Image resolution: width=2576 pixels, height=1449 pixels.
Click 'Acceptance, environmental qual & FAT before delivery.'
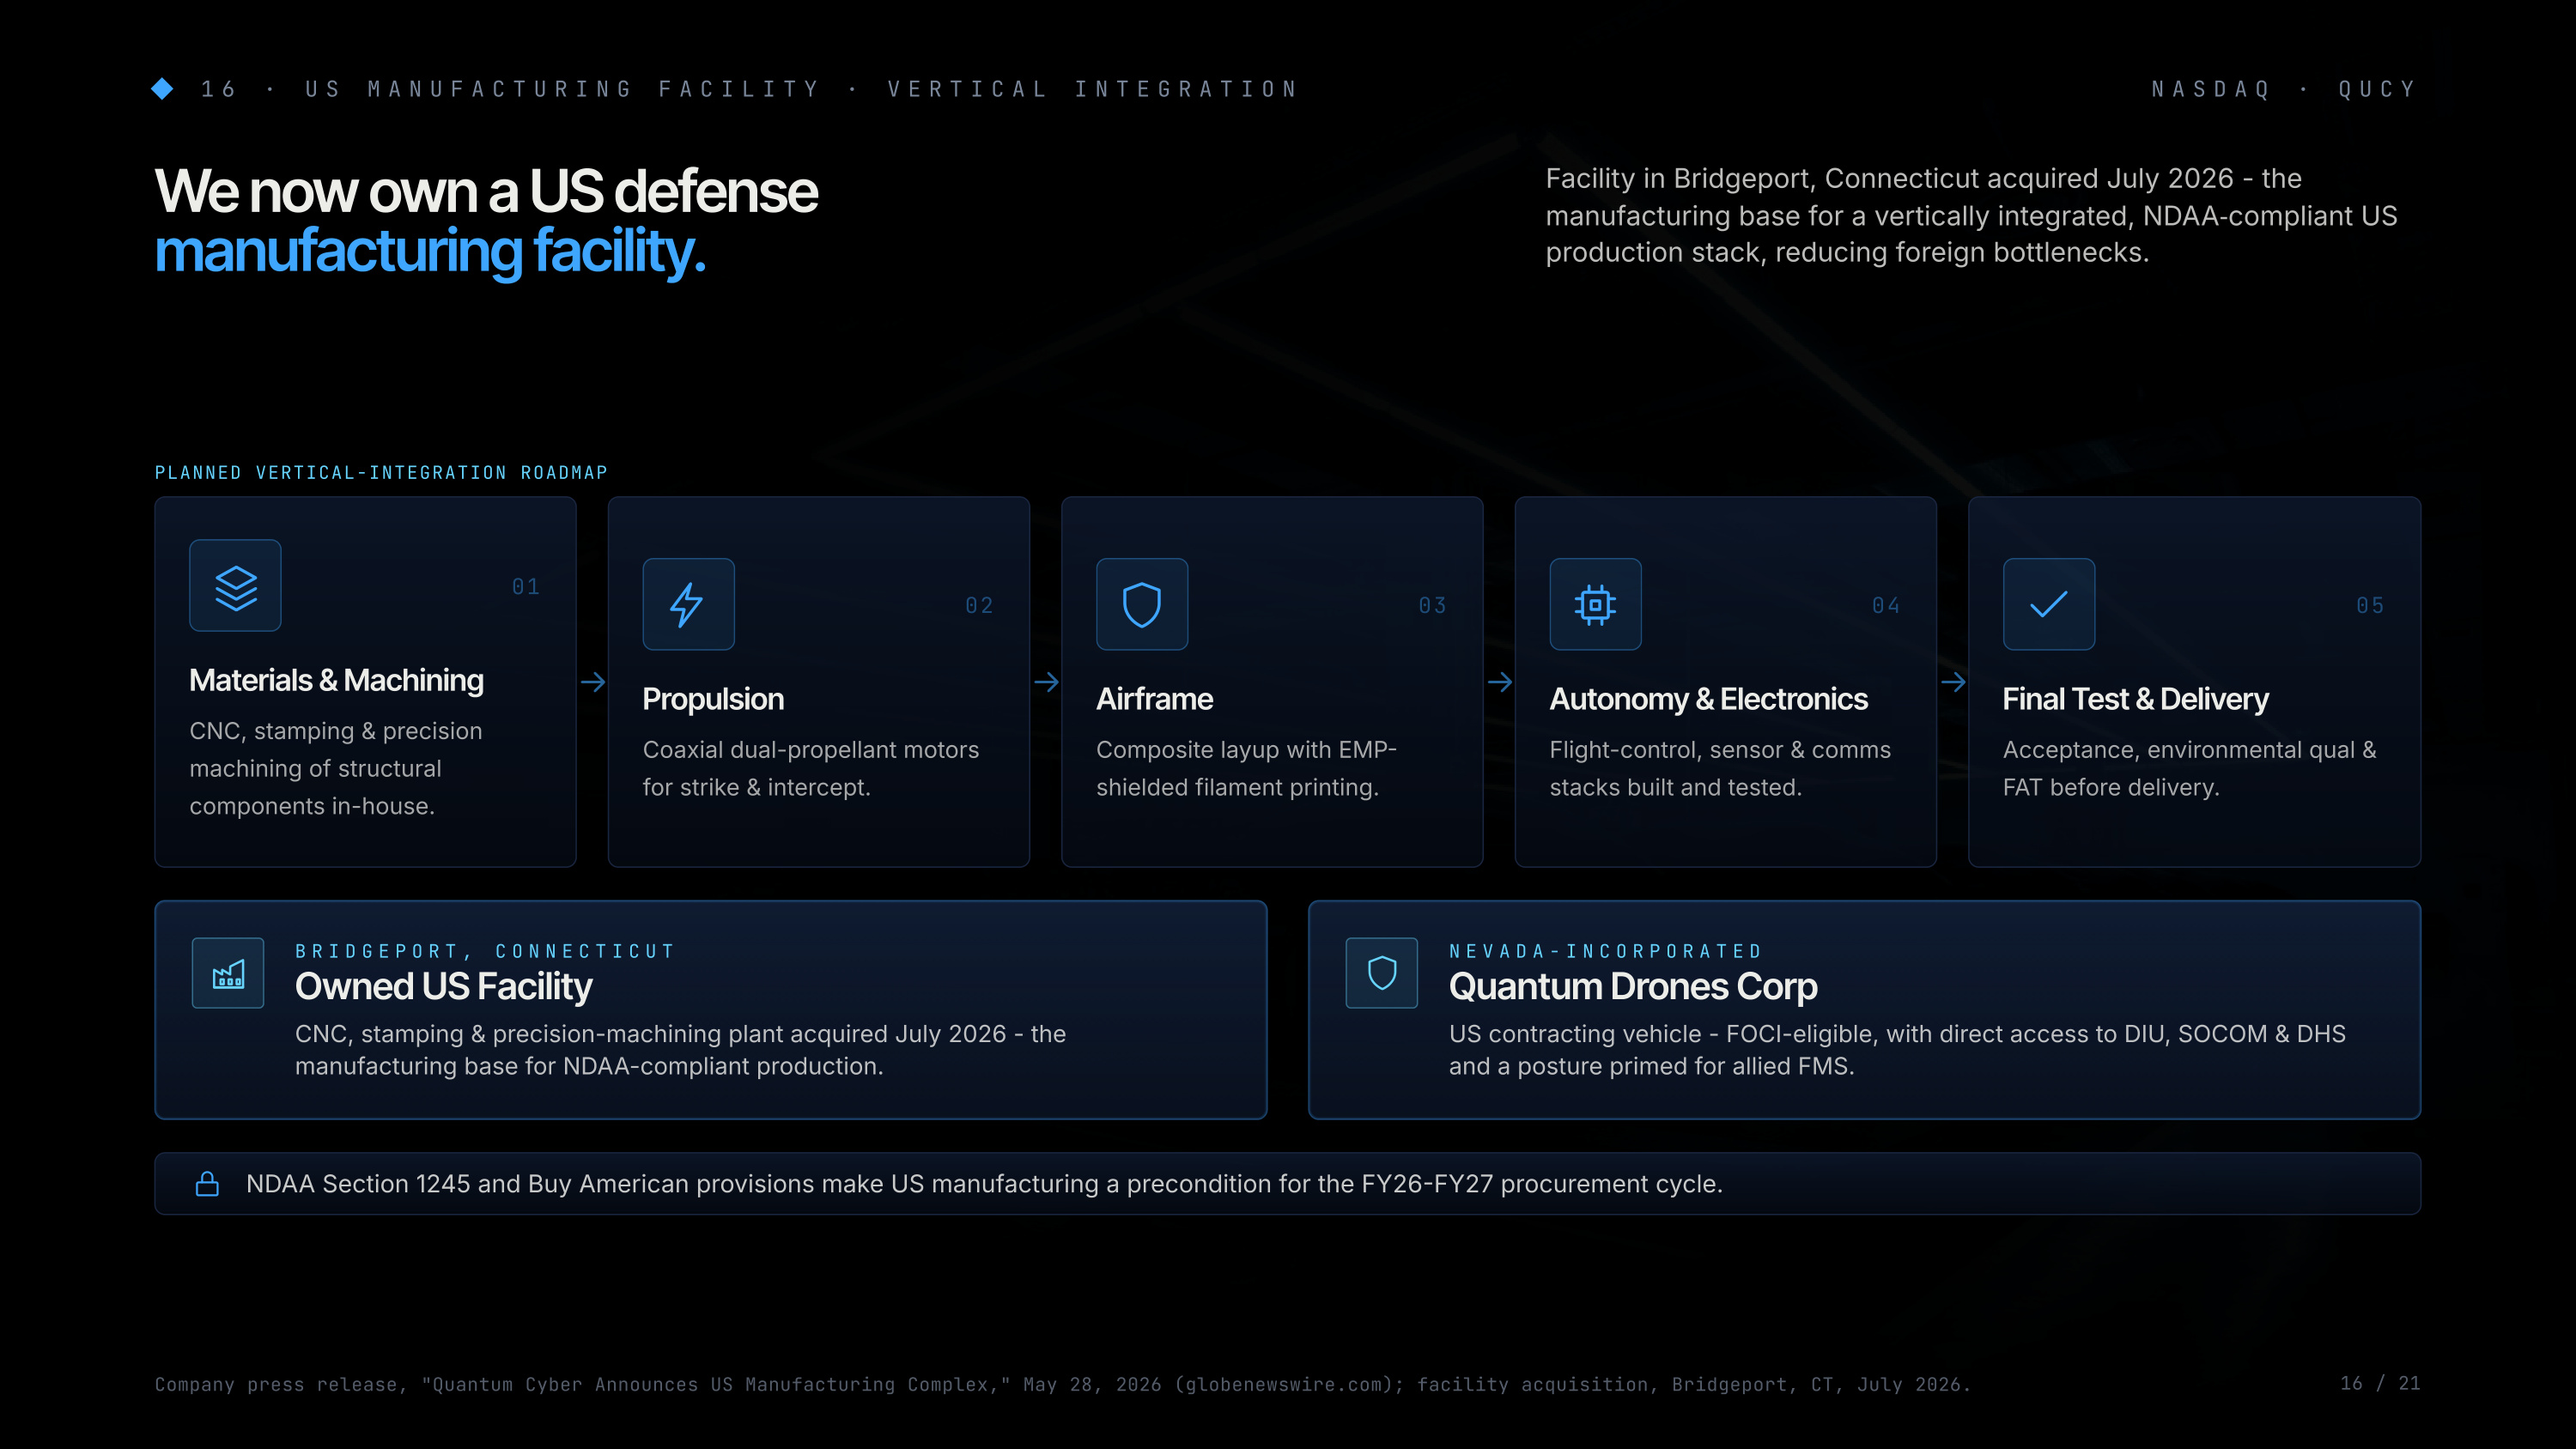2189,768
